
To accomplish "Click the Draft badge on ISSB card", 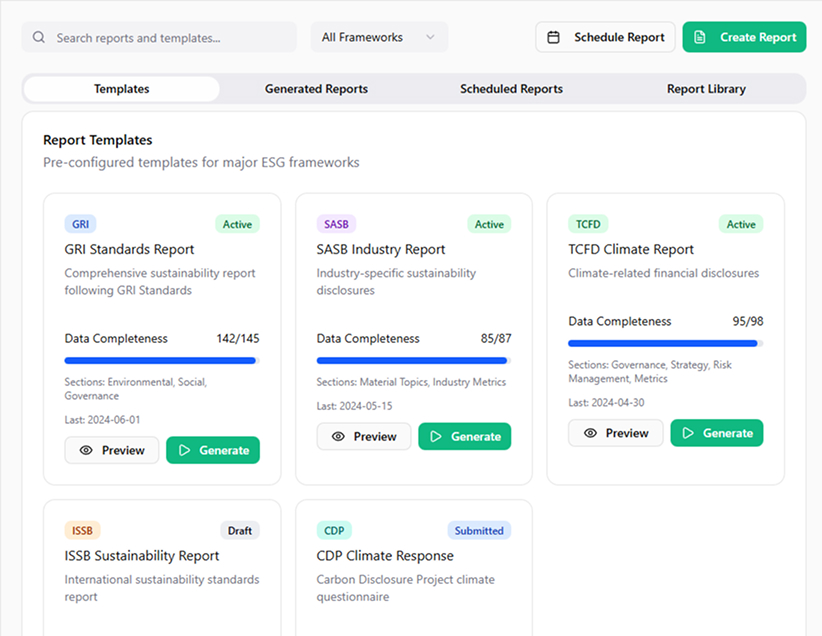I will click(x=239, y=531).
